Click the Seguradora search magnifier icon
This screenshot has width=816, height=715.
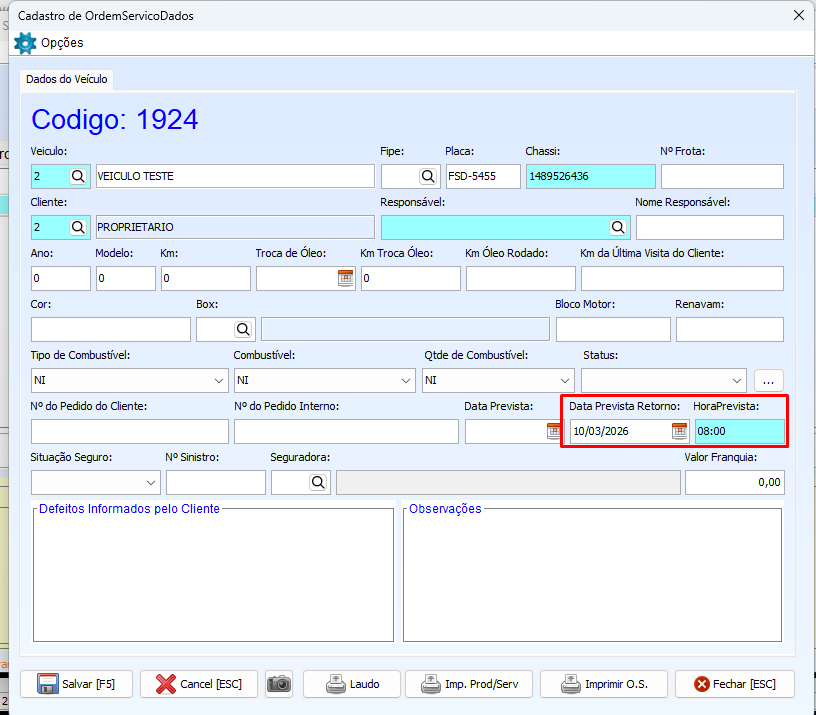coord(318,483)
